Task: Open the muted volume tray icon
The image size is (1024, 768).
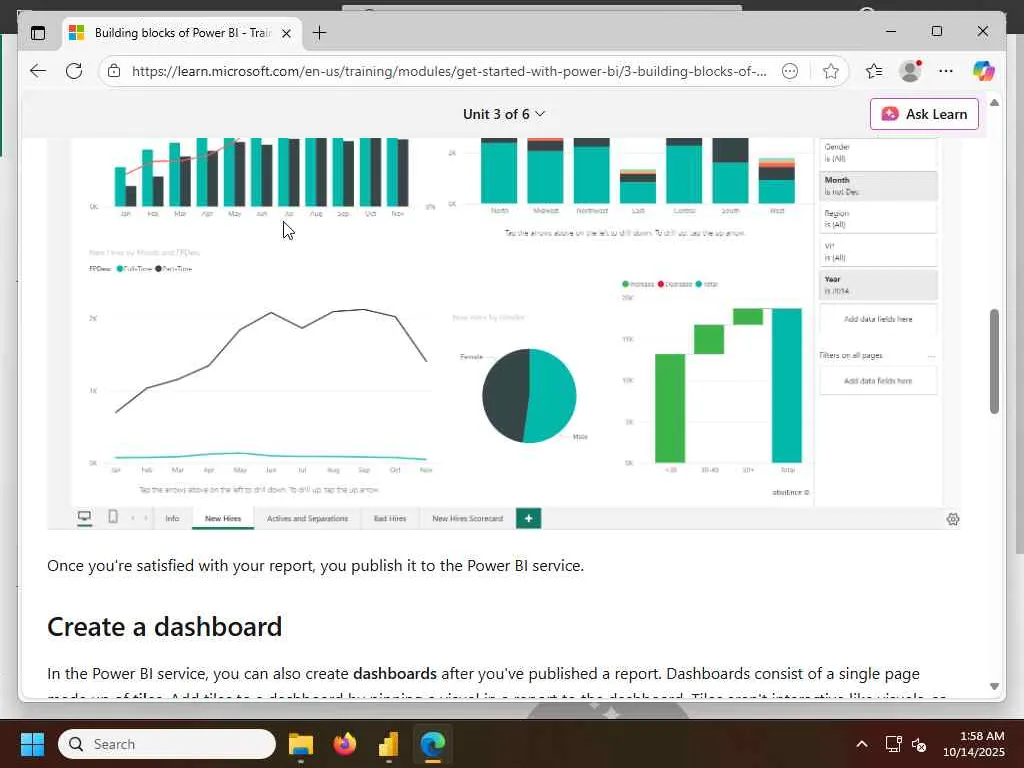Action: click(x=919, y=744)
